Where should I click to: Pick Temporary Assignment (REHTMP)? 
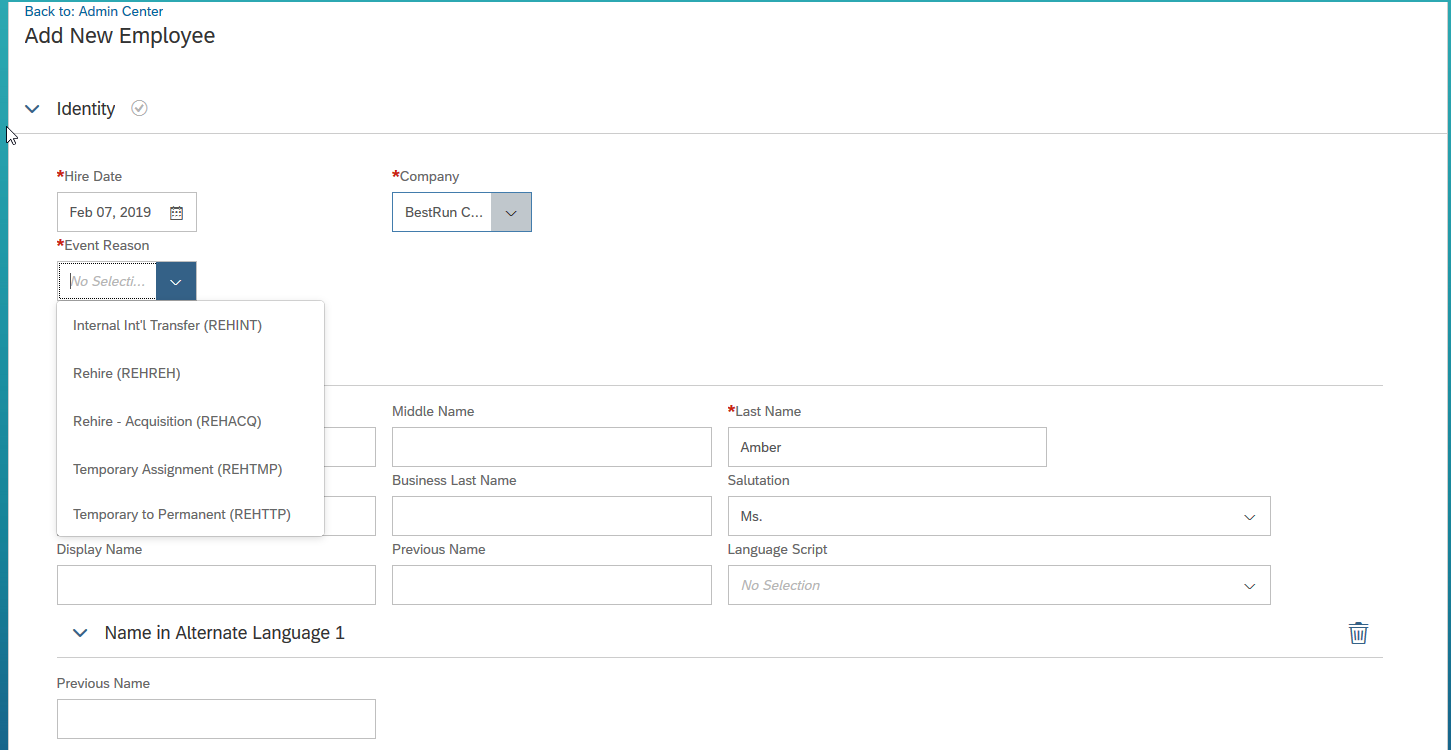click(190, 469)
